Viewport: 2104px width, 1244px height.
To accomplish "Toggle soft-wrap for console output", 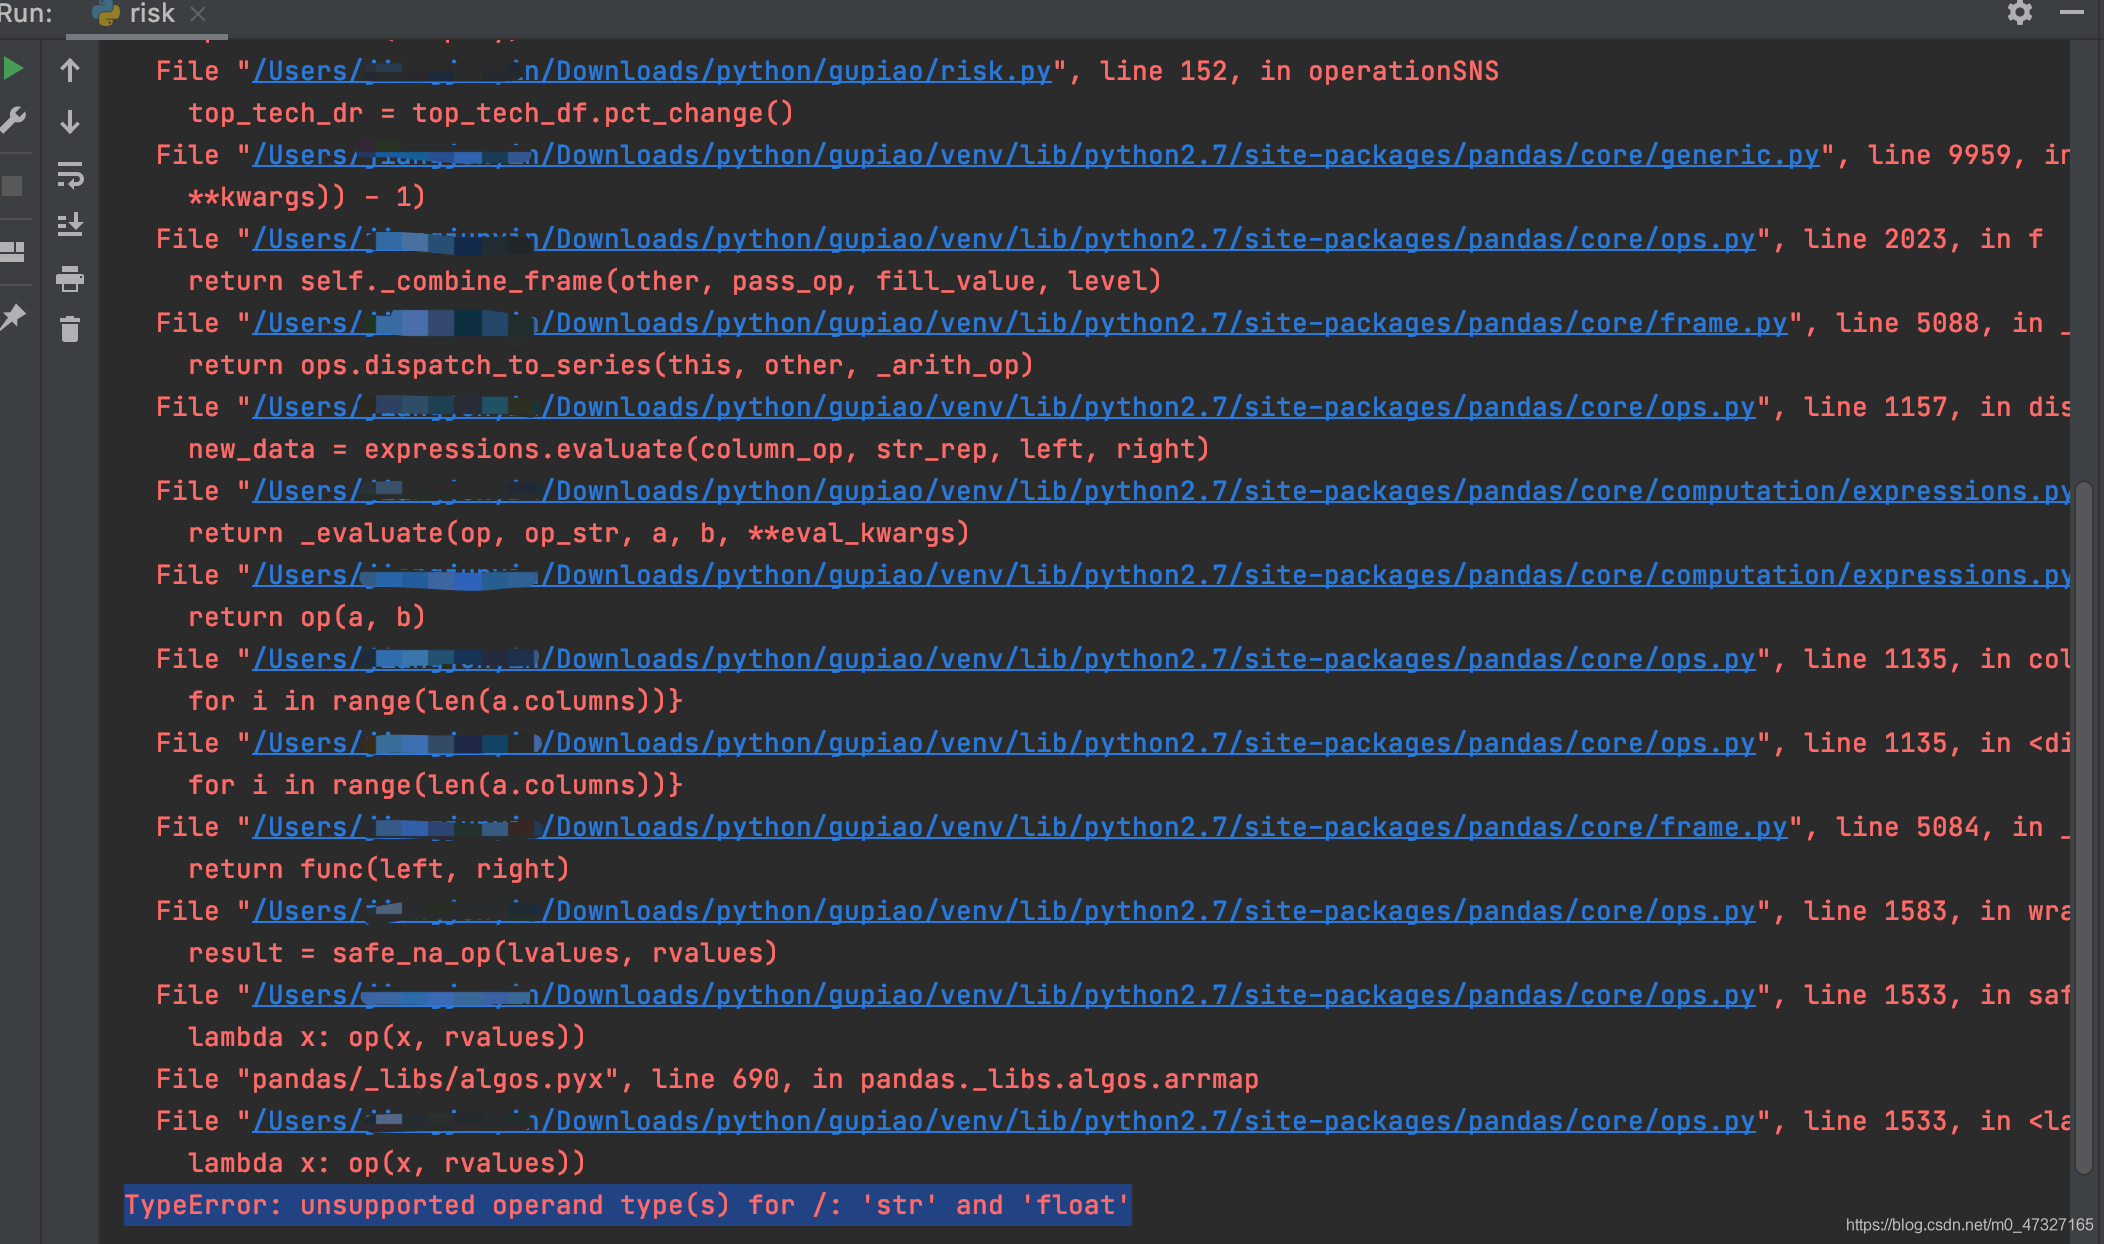I will (70, 174).
